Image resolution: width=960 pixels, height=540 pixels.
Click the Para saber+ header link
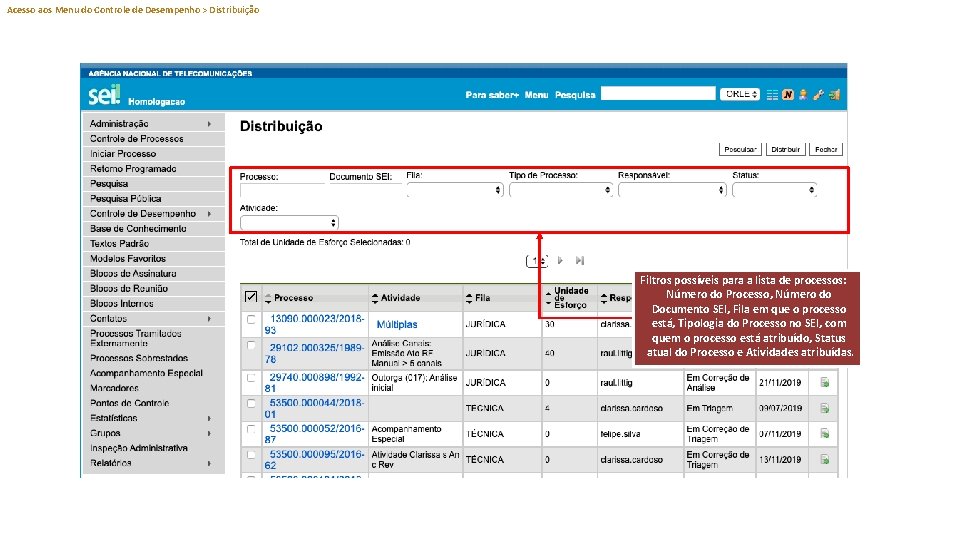point(492,95)
